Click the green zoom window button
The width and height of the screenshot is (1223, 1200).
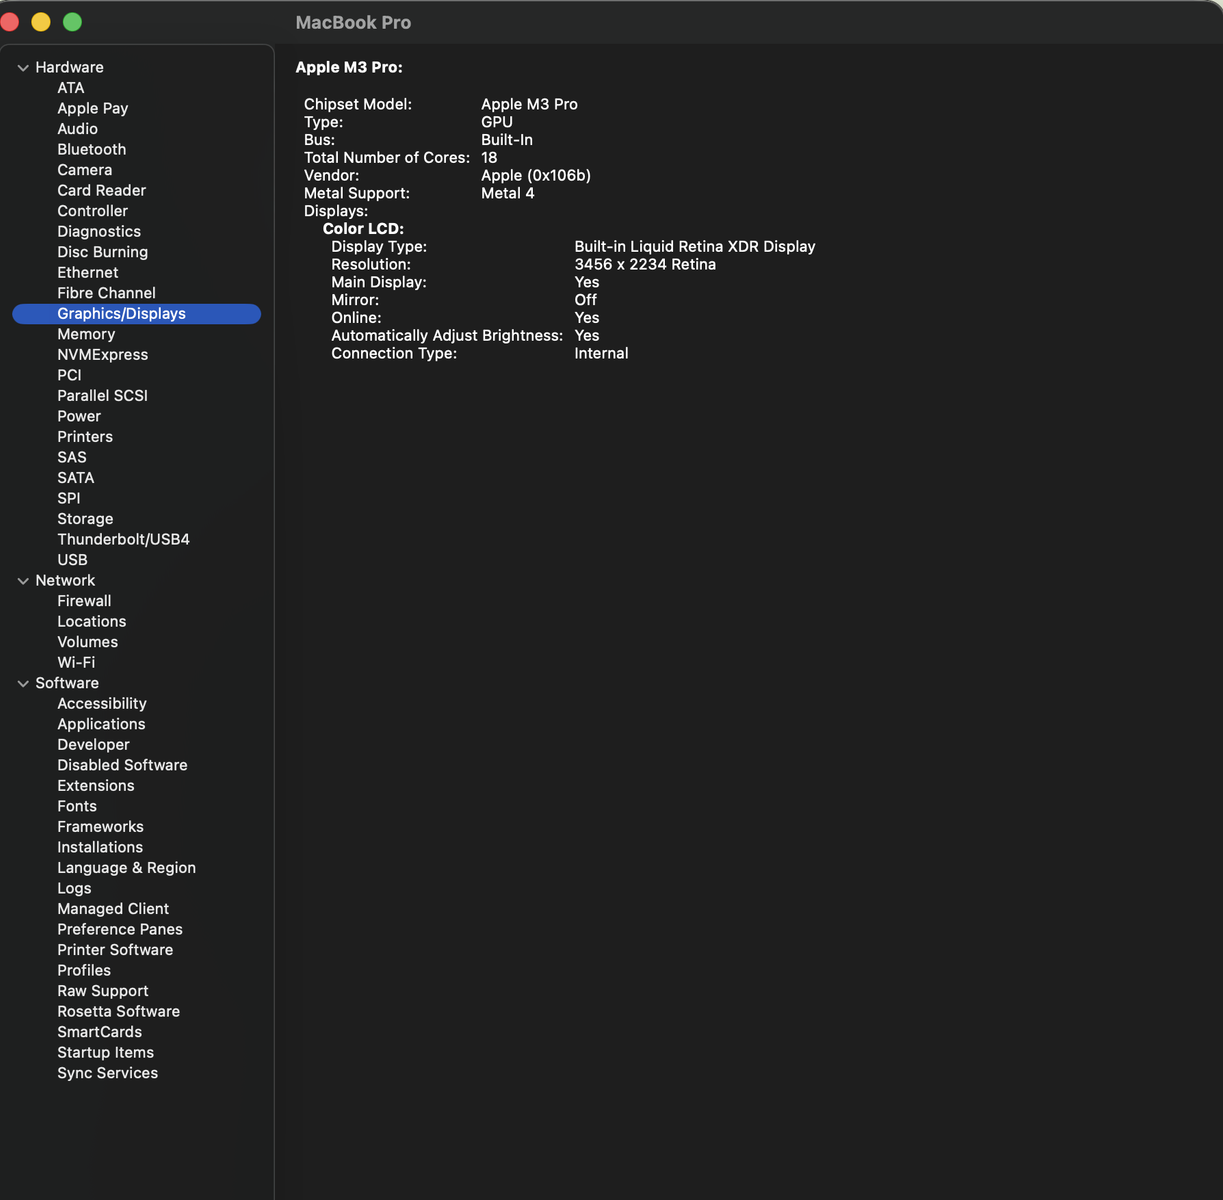[x=72, y=22]
